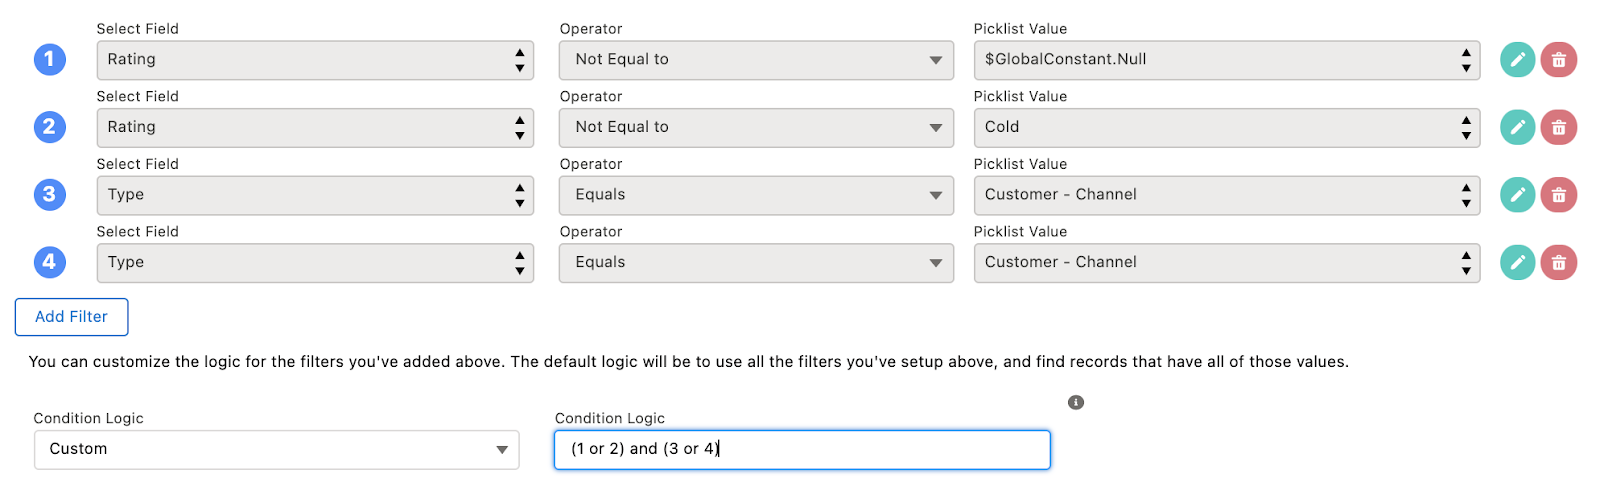The width and height of the screenshot is (1600, 499).
Task: Delete filter 4 via the trash icon
Action: (1558, 262)
